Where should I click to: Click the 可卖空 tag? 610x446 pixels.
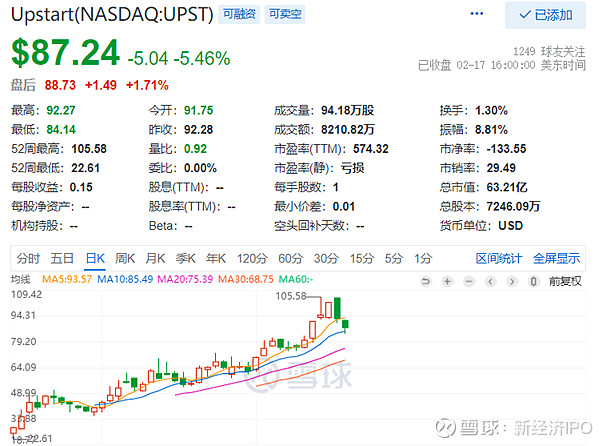[285, 14]
